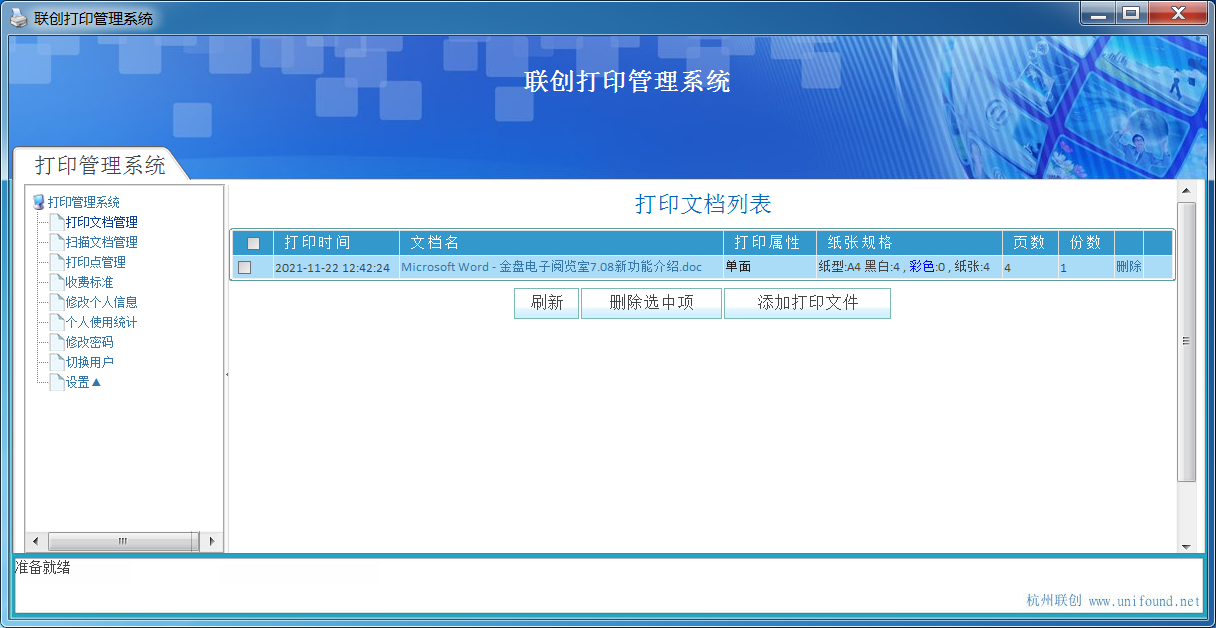The height and width of the screenshot is (628, 1216).
Task: Click the 联创打印管理系统 banner title
Action: 627,81
